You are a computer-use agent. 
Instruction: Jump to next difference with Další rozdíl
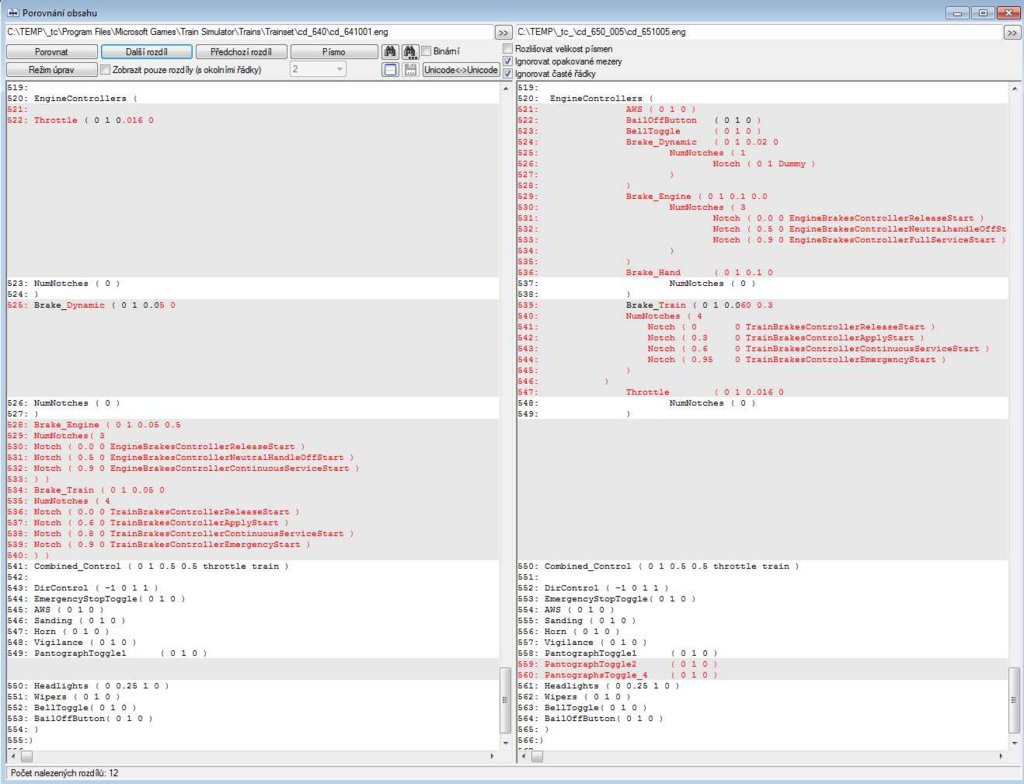145,51
